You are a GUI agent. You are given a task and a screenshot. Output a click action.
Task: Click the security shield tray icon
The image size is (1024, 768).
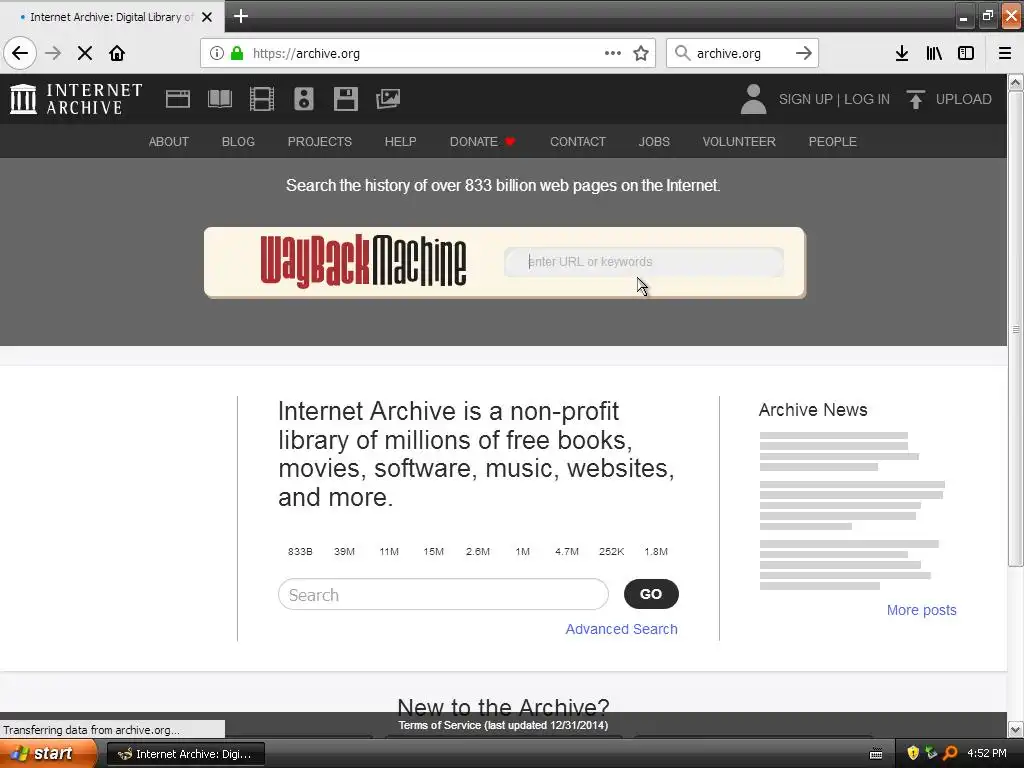(912, 753)
